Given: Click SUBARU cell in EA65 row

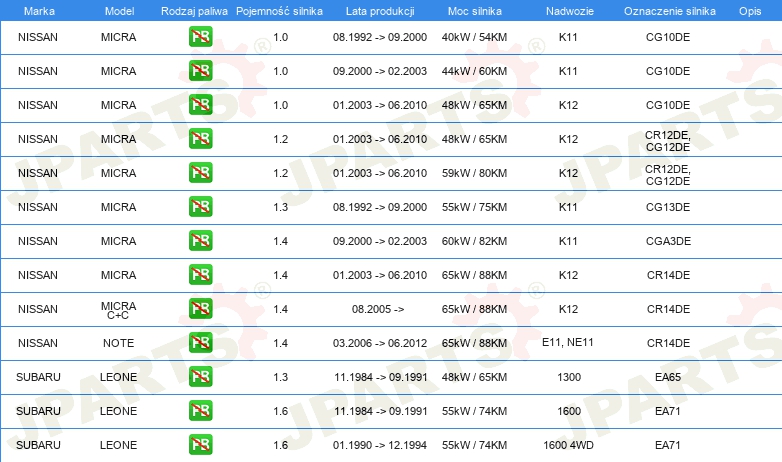Looking at the screenshot, I should coord(38,377).
